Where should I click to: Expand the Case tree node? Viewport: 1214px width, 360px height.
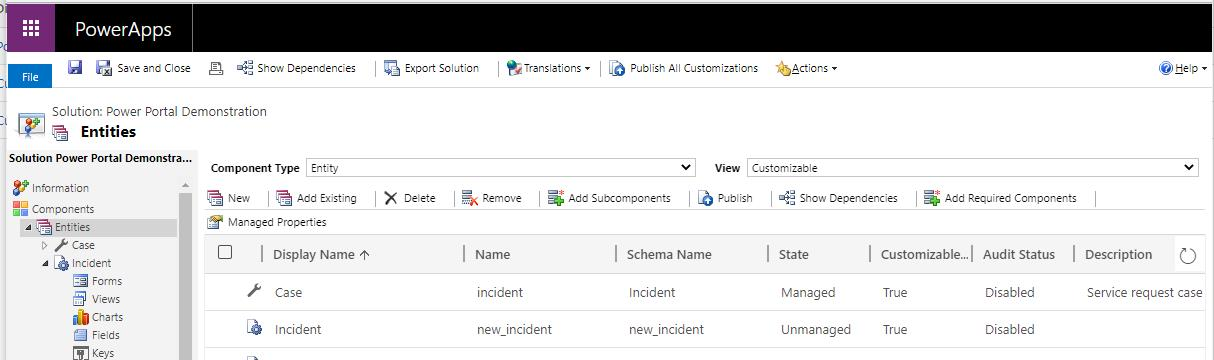point(44,245)
